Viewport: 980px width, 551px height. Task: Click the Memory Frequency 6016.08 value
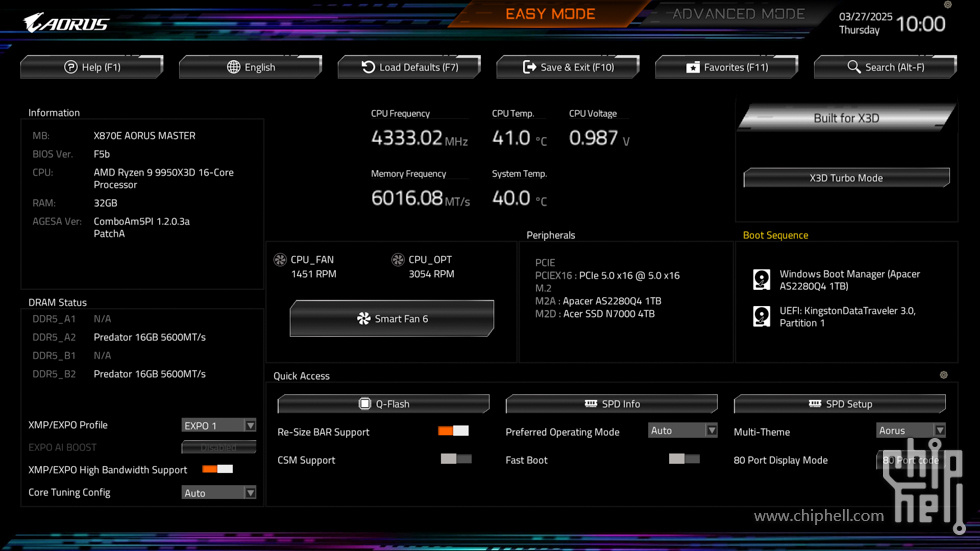coord(420,198)
